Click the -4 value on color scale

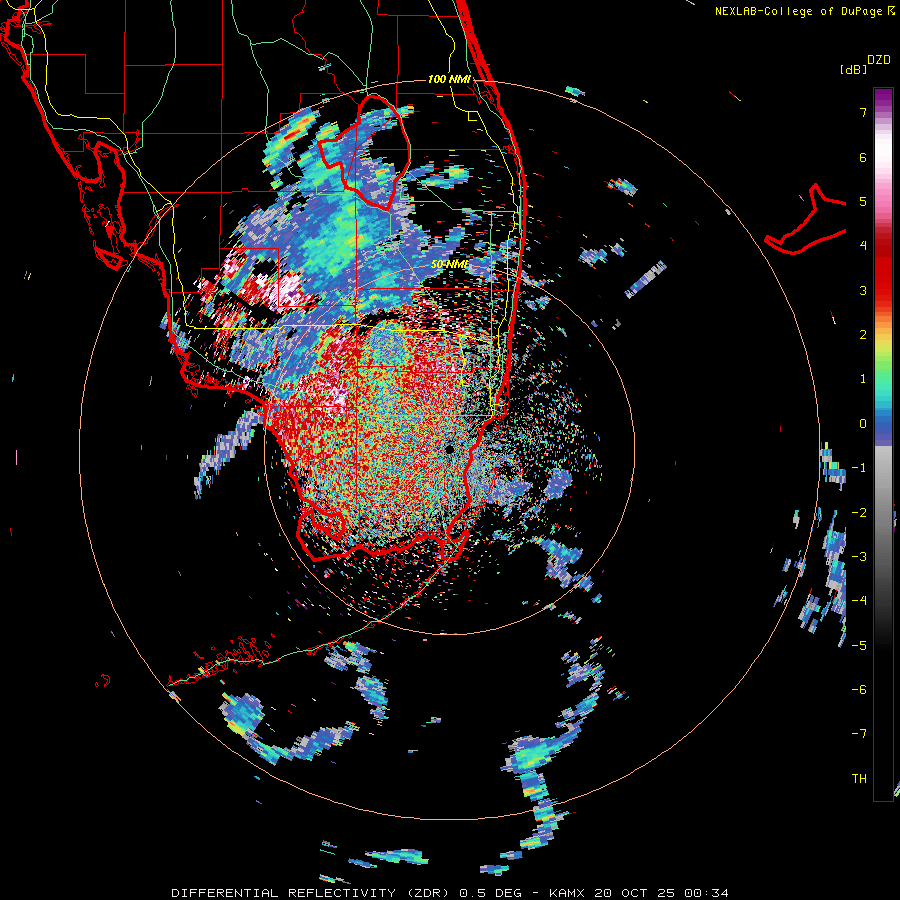coord(859,601)
